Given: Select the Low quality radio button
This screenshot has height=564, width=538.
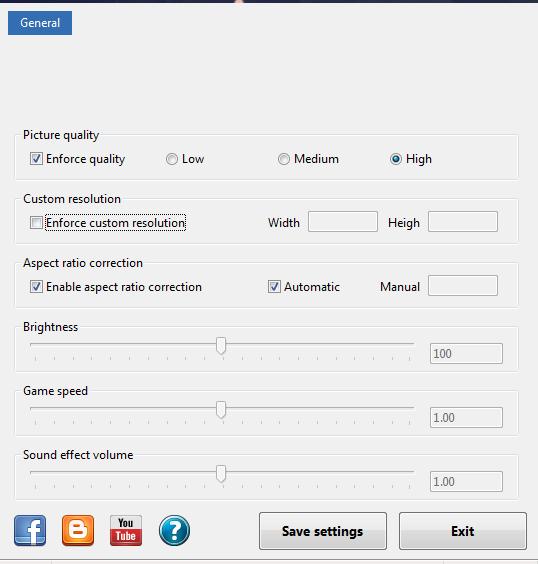Looking at the screenshot, I should pyautogui.click(x=172, y=159).
